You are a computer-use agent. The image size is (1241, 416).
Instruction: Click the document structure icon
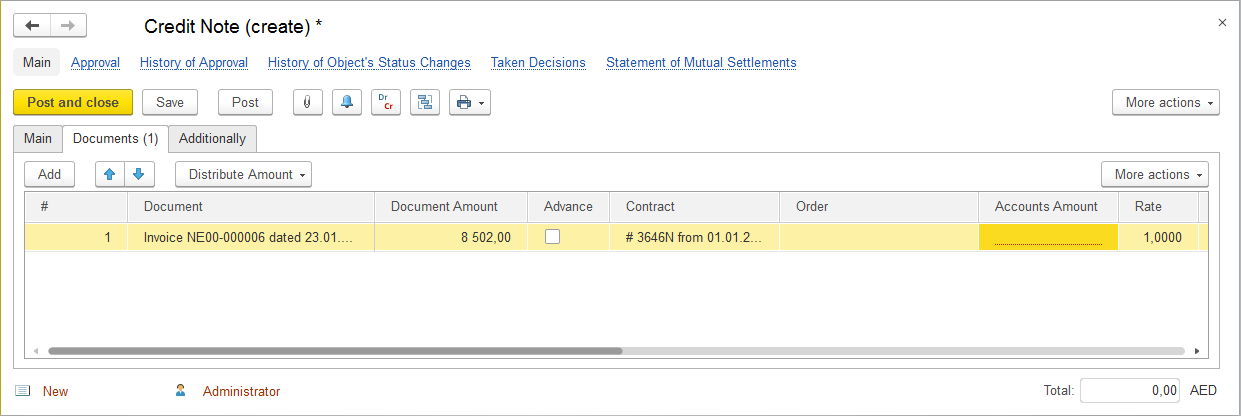425,102
